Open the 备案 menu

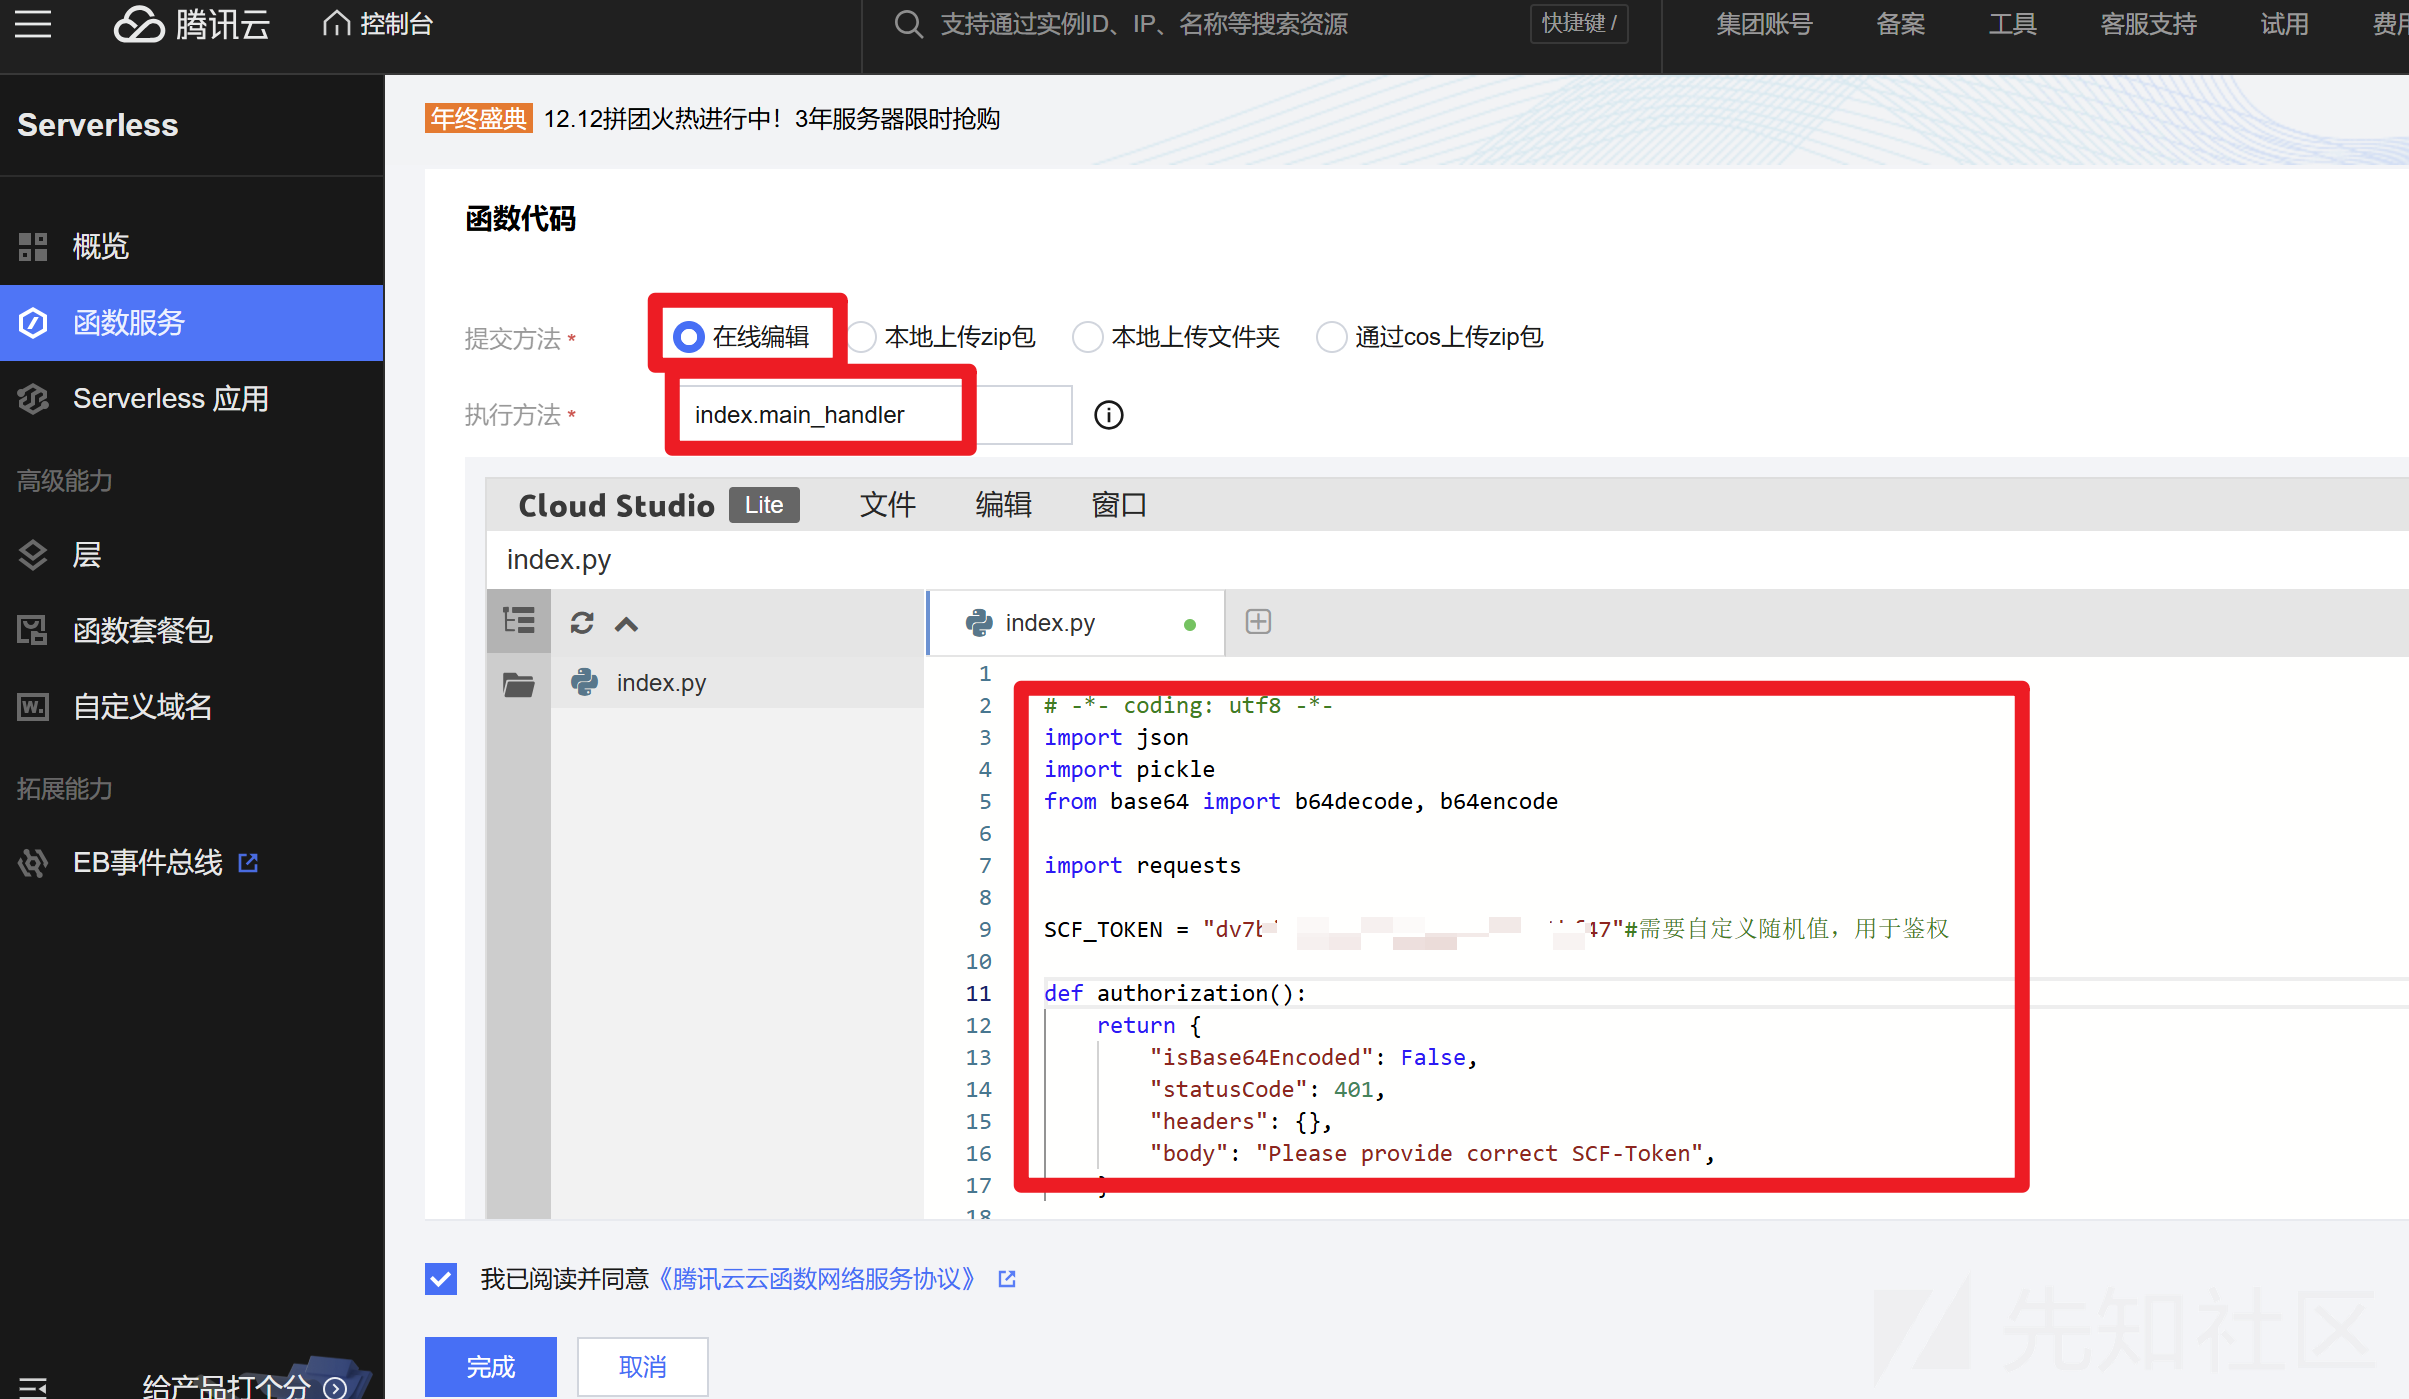tap(1900, 24)
